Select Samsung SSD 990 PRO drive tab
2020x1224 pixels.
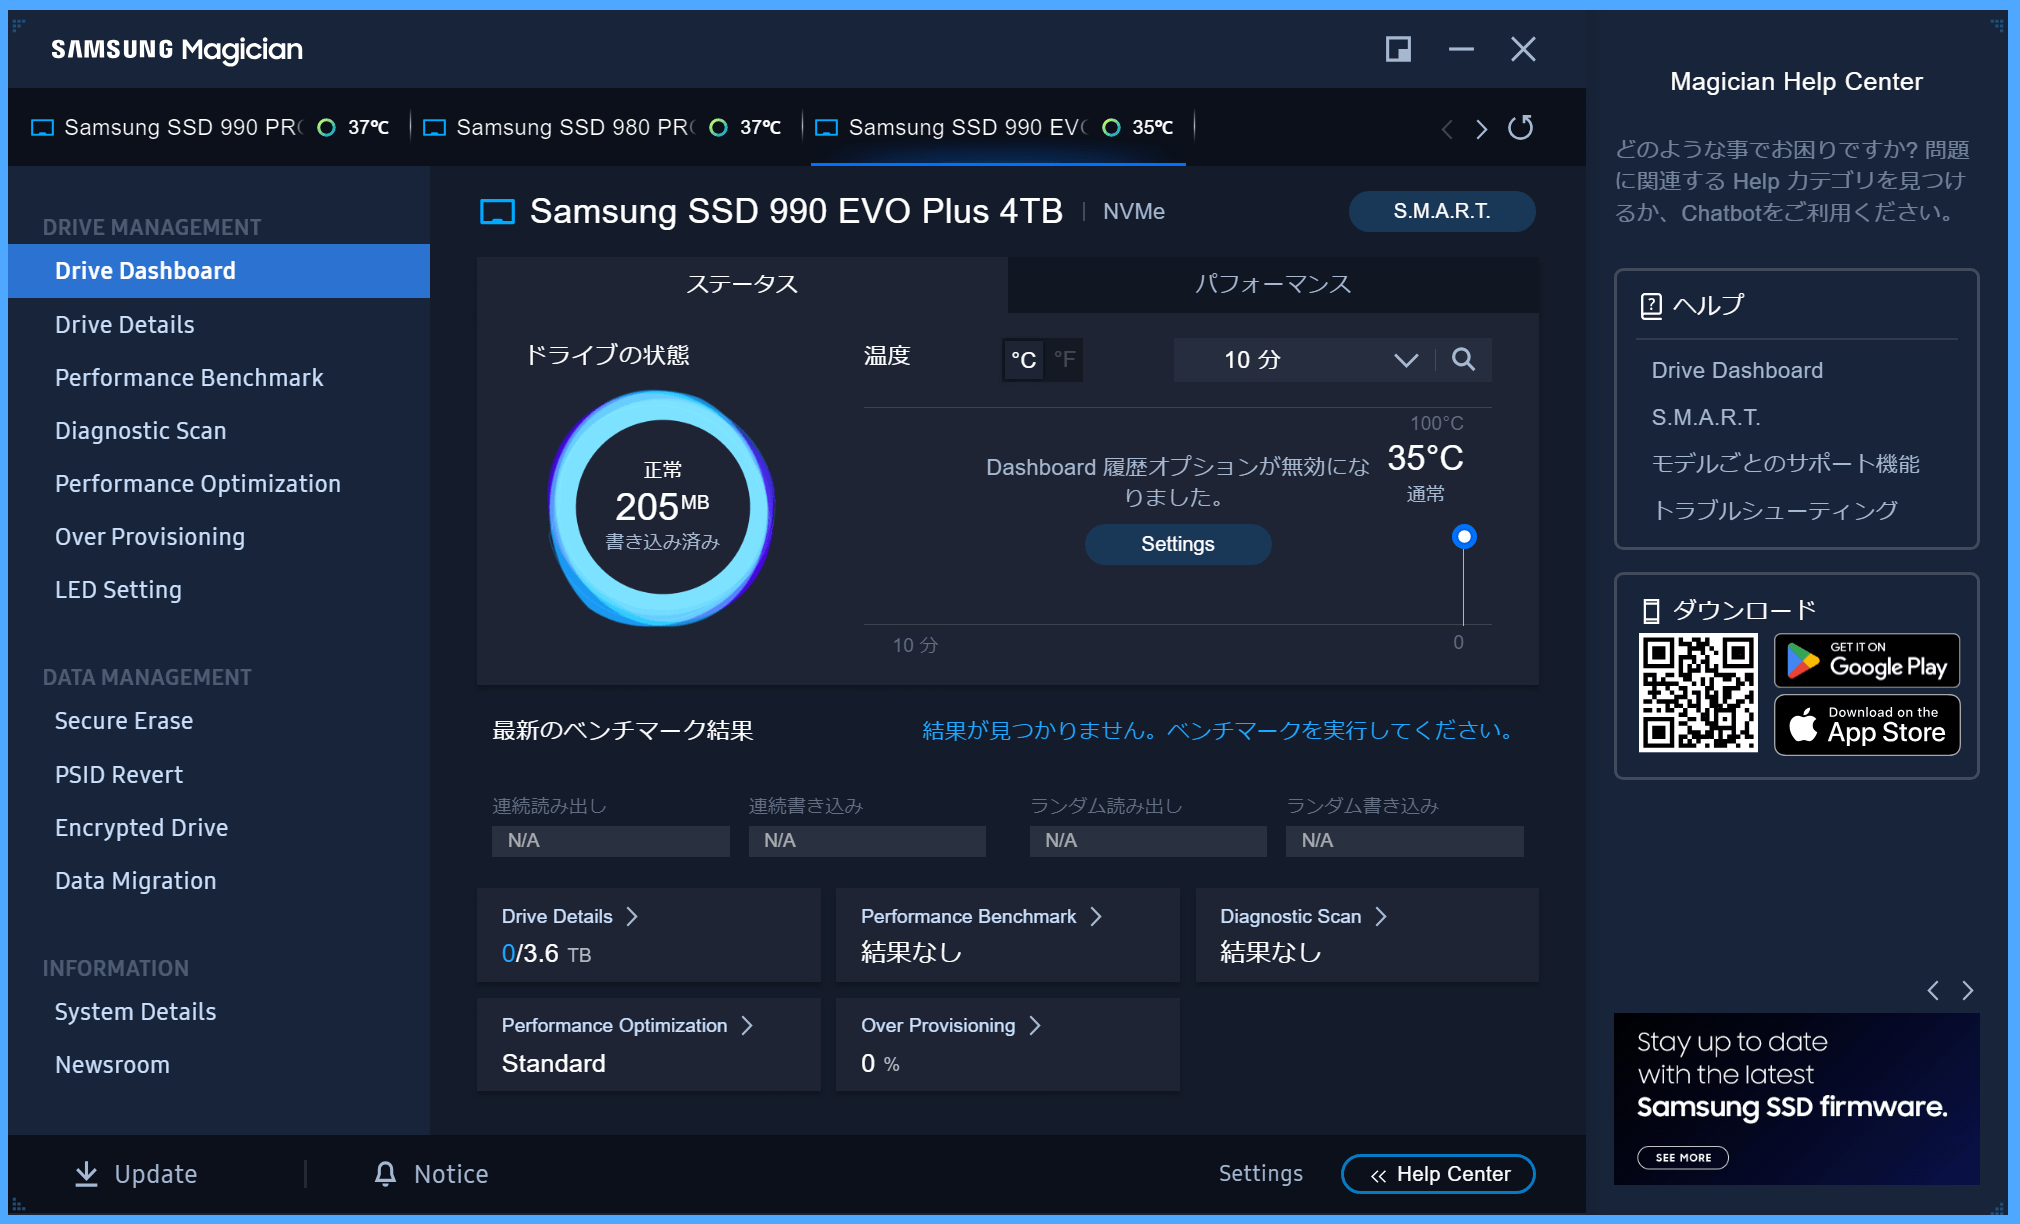(211, 128)
